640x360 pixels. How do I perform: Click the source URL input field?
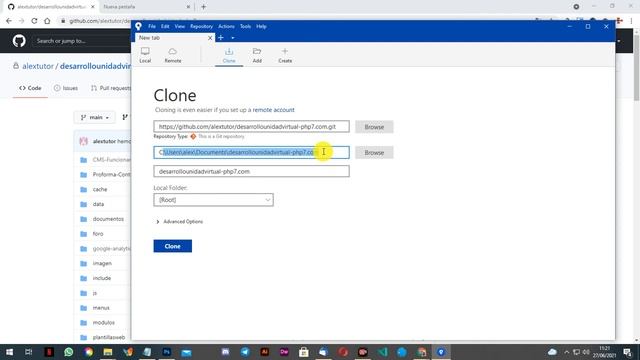point(251,127)
